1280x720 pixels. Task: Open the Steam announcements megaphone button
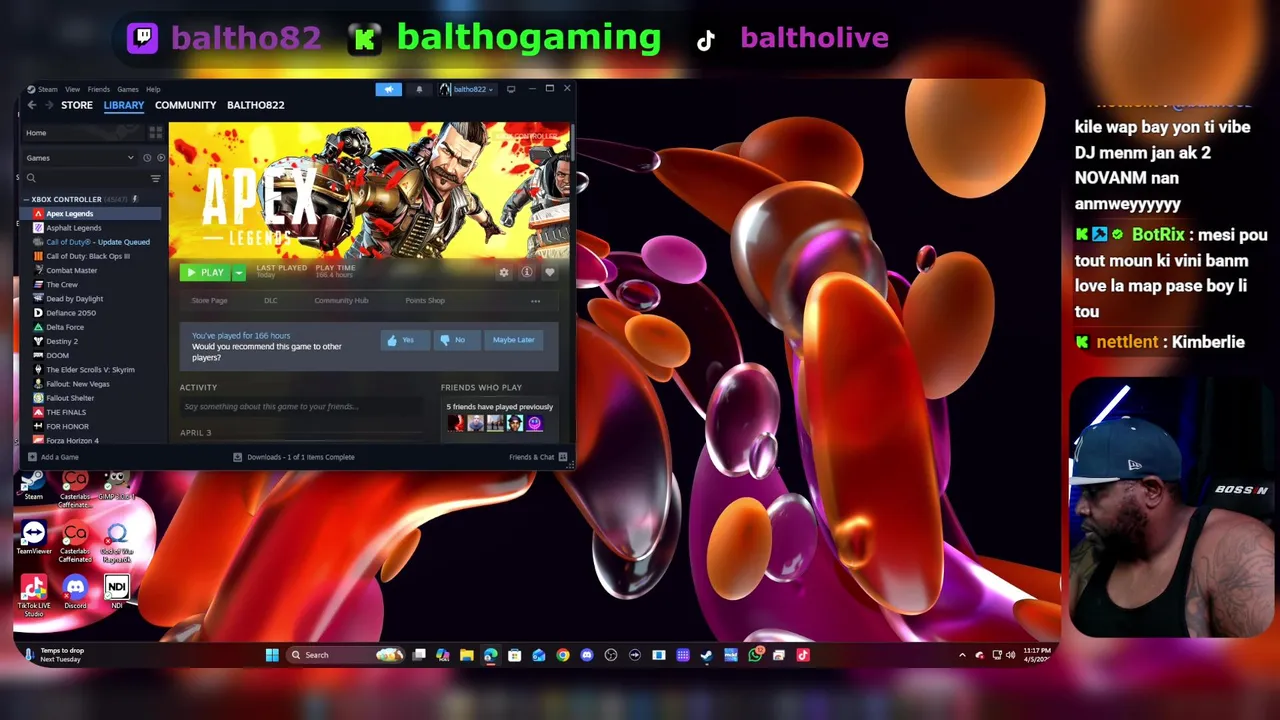pyautogui.click(x=389, y=89)
